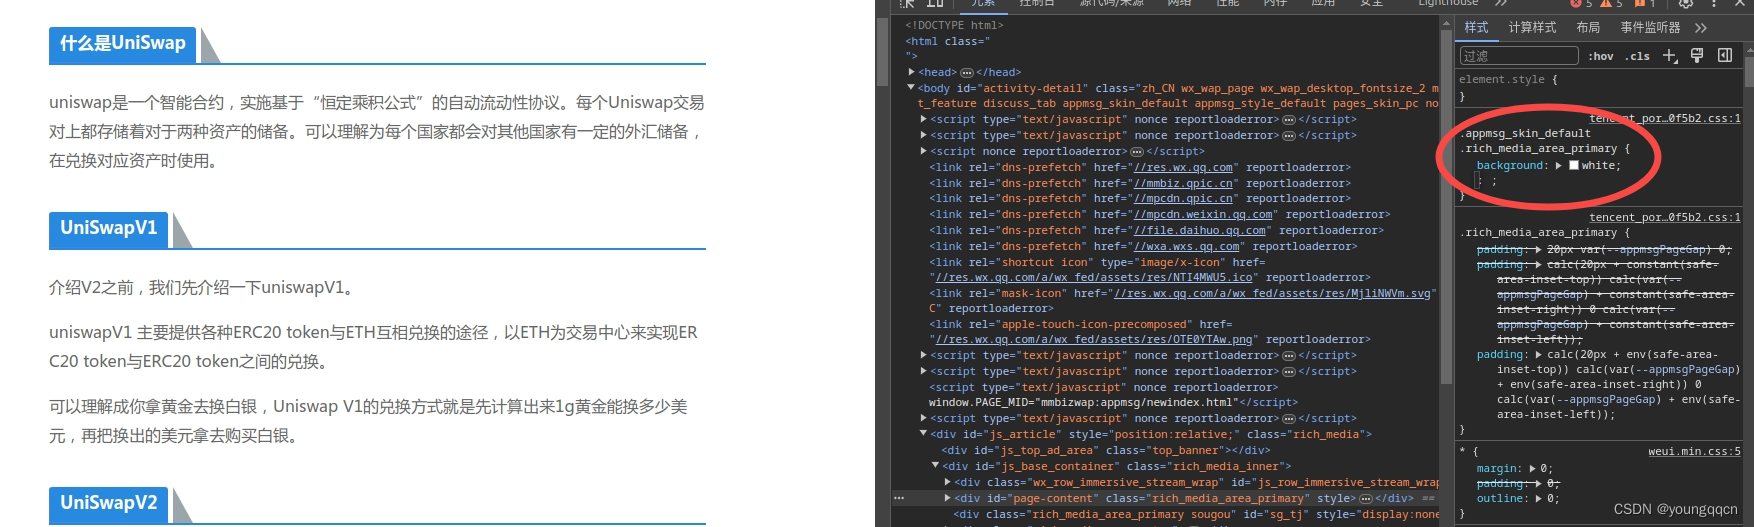Screen dimensions: 1754x527
Task: Select the div sougou sg_tj row
Action: pyautogui.click(x=1196, y=515)
